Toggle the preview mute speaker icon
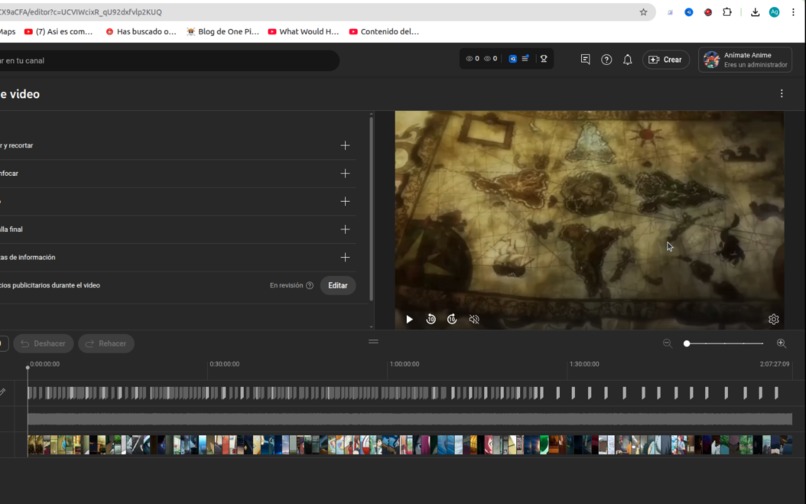 point(474,319)
